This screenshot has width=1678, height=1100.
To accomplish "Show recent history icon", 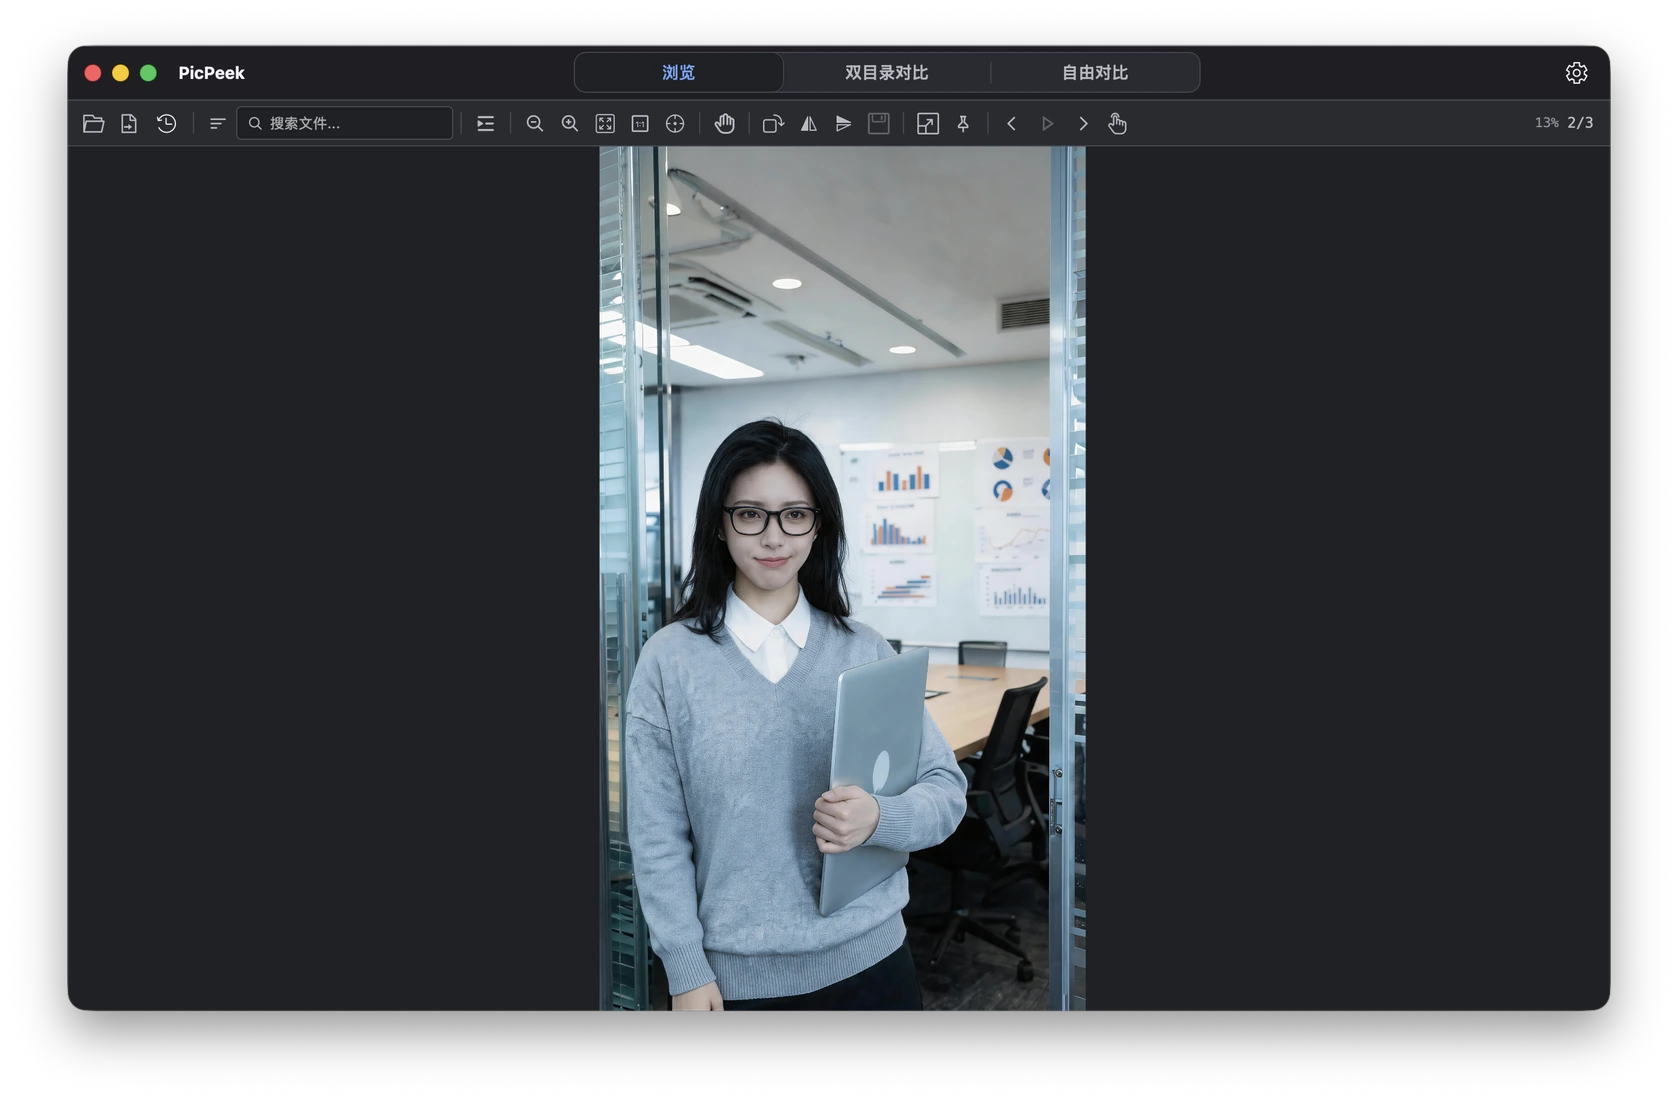I will click(x=166, y=123).
